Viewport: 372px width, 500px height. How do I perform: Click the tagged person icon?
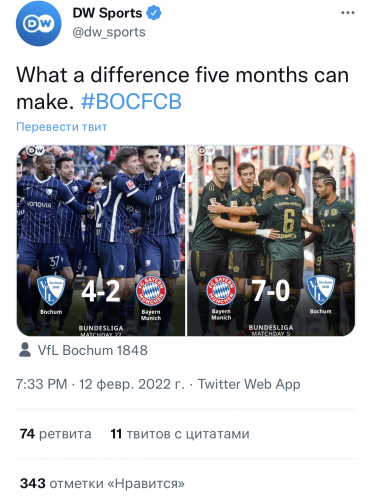(x=25, y=350)
